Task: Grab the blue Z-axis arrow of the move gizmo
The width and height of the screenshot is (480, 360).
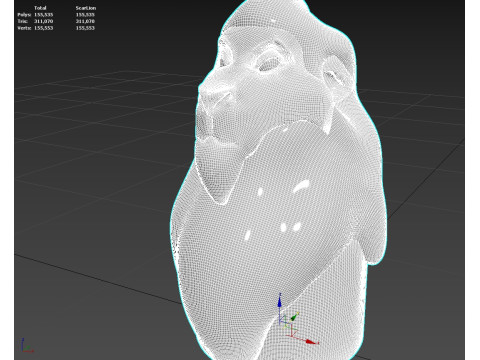Action: 280,301
